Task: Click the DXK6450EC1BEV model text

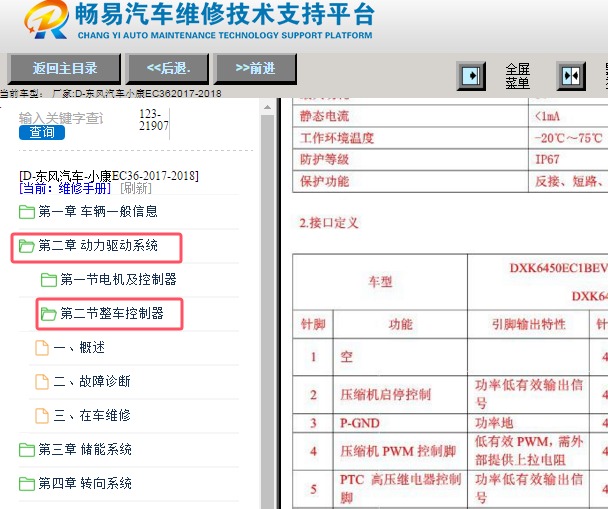Action: point(558,268)
